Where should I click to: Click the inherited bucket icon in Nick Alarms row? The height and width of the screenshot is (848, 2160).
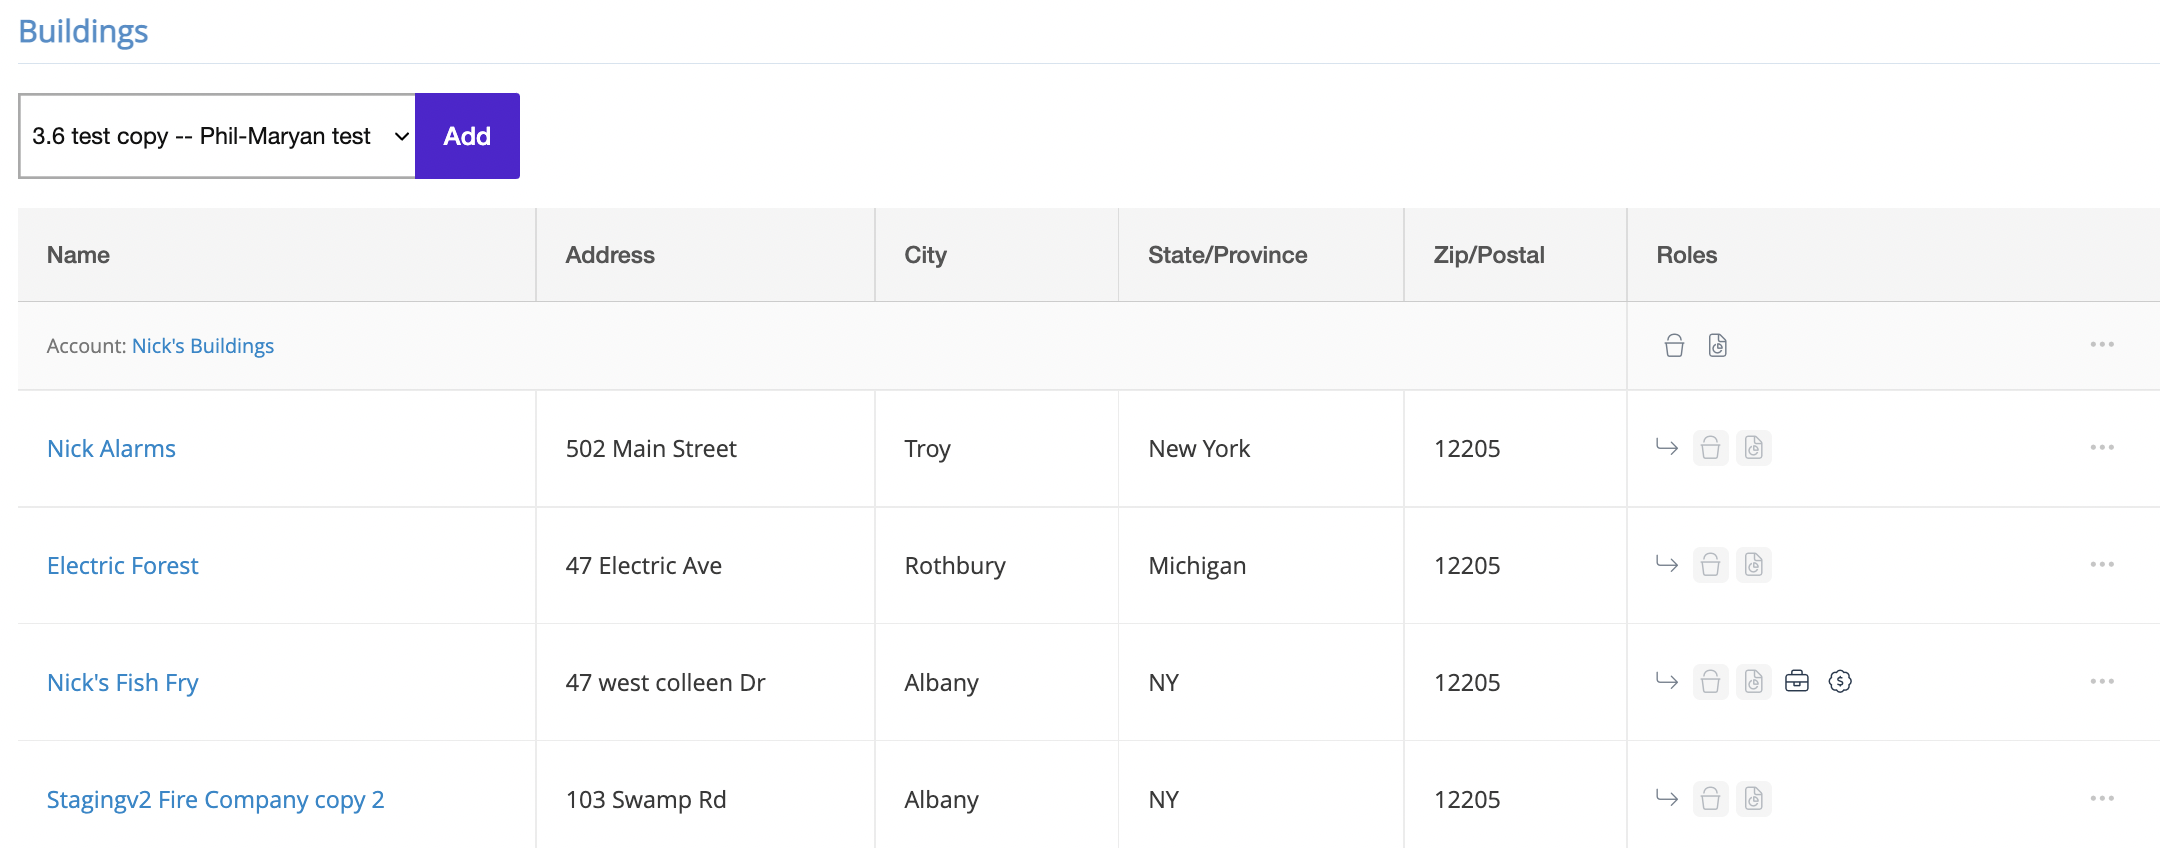point(1711,448)
